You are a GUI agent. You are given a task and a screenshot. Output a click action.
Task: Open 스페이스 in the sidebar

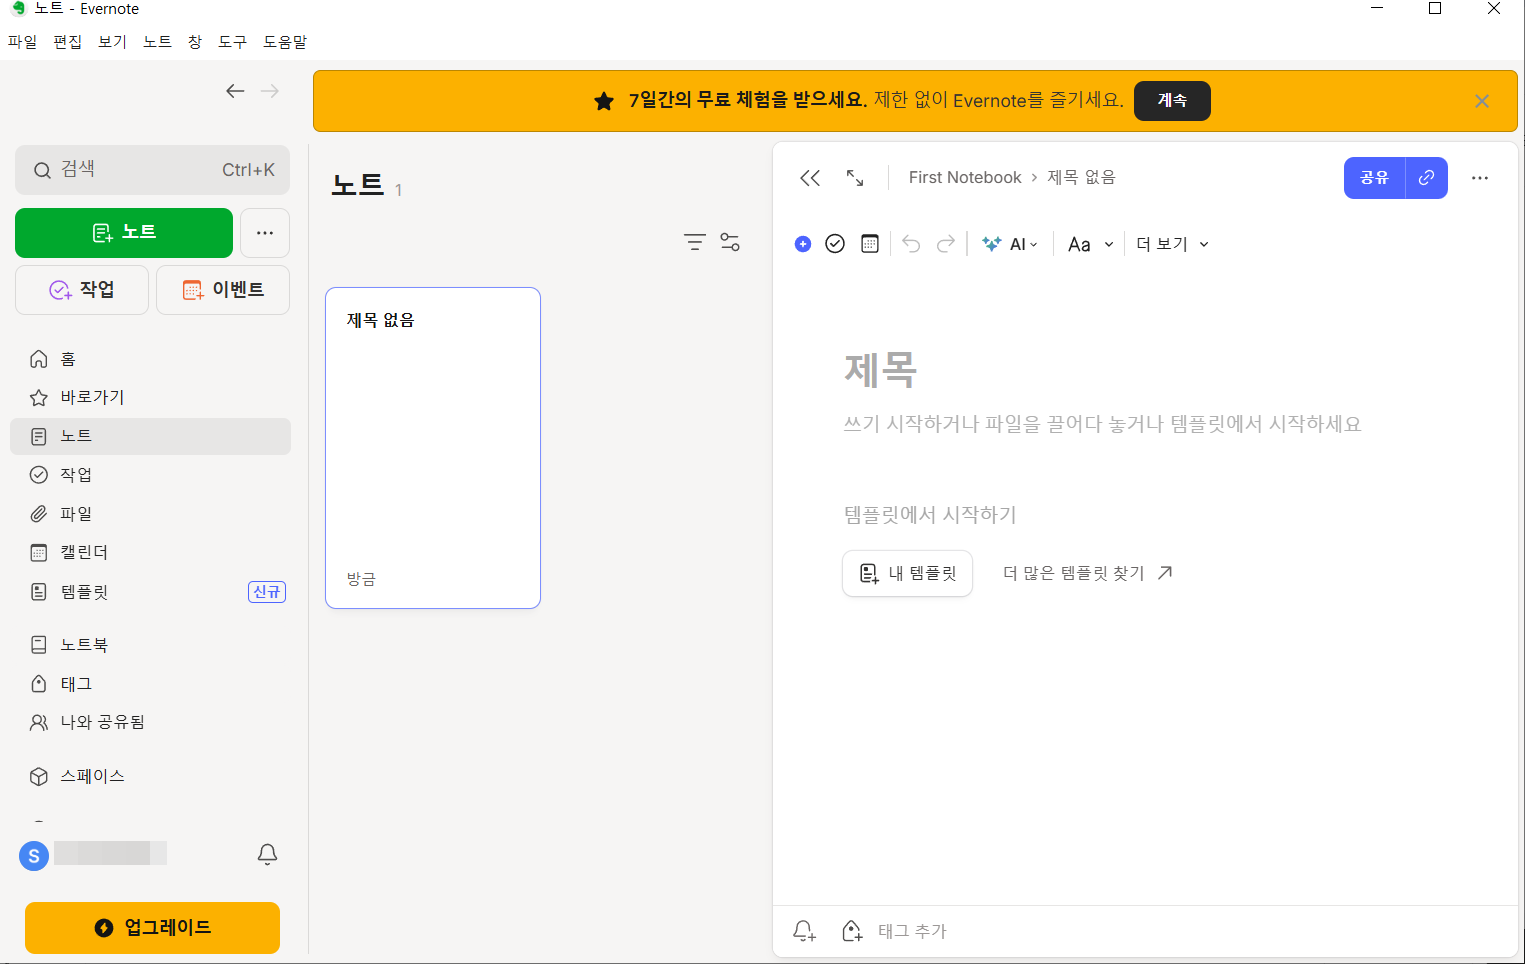click(x=150, y=777)
